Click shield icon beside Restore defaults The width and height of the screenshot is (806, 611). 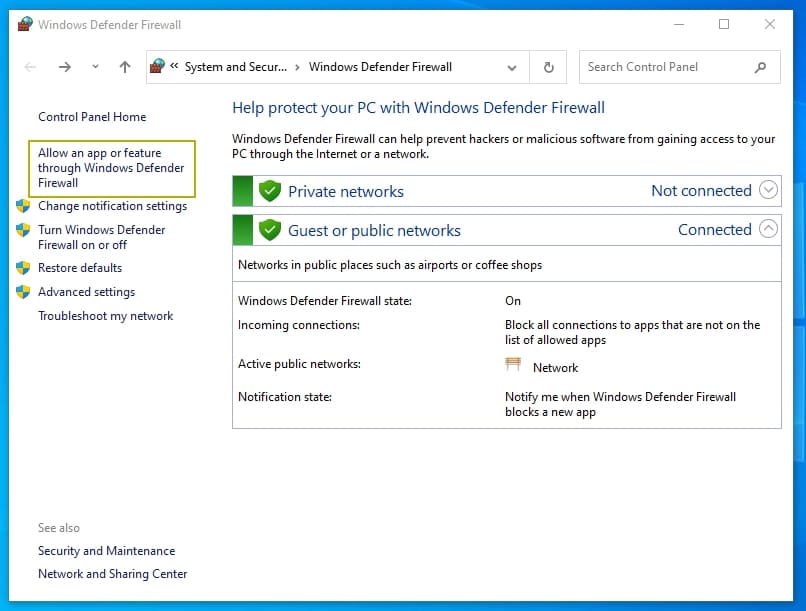23,268
